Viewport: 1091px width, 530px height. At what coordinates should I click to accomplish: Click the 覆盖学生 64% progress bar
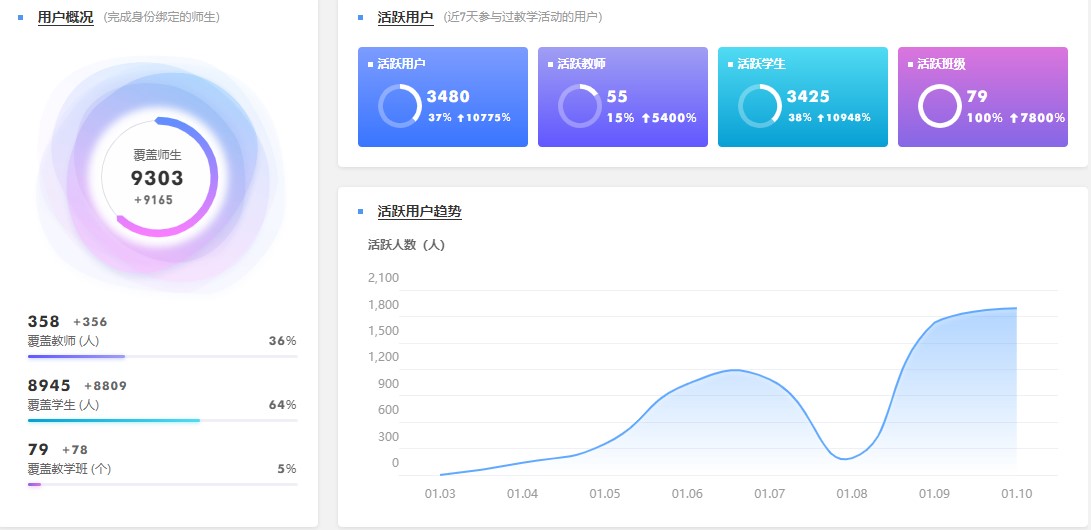coord(162,420)
